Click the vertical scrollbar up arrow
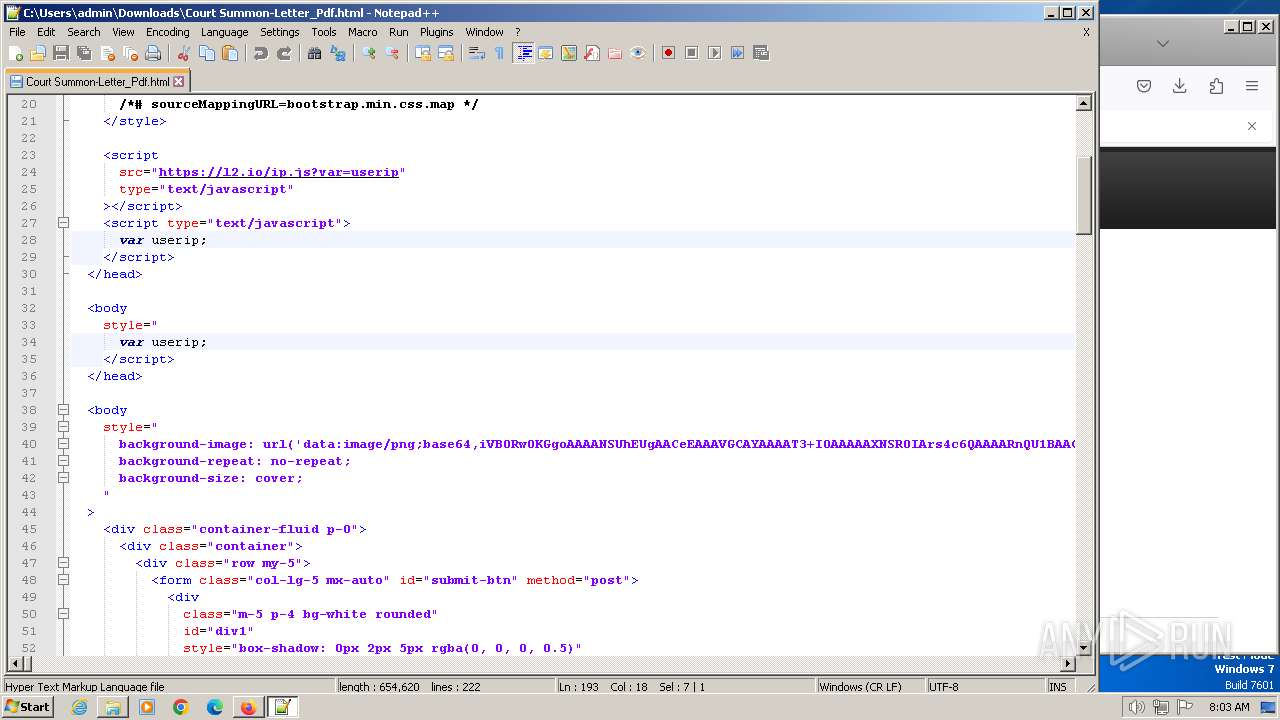This screenshot has height=720, width=1280. 1083,103
